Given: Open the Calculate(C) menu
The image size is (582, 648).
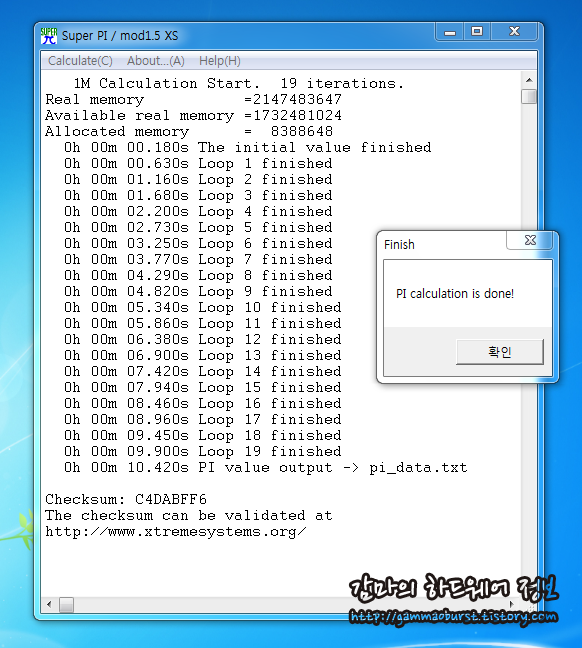Looking at the screenshot, I should click(x=80, y=61).
